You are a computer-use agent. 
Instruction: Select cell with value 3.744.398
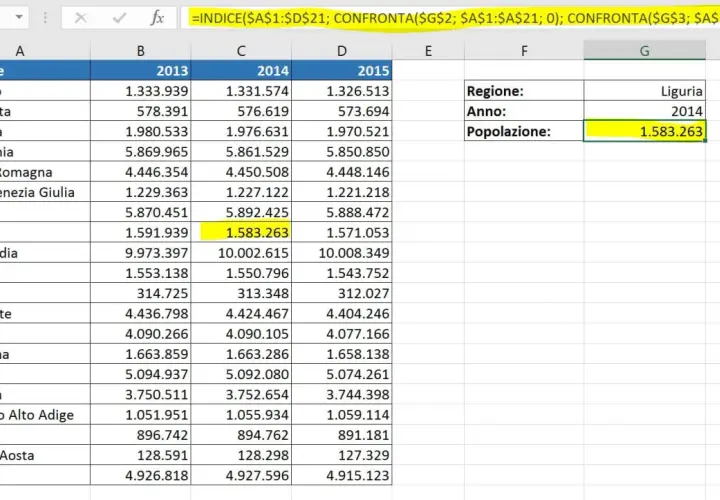click(x=342, y=394)
